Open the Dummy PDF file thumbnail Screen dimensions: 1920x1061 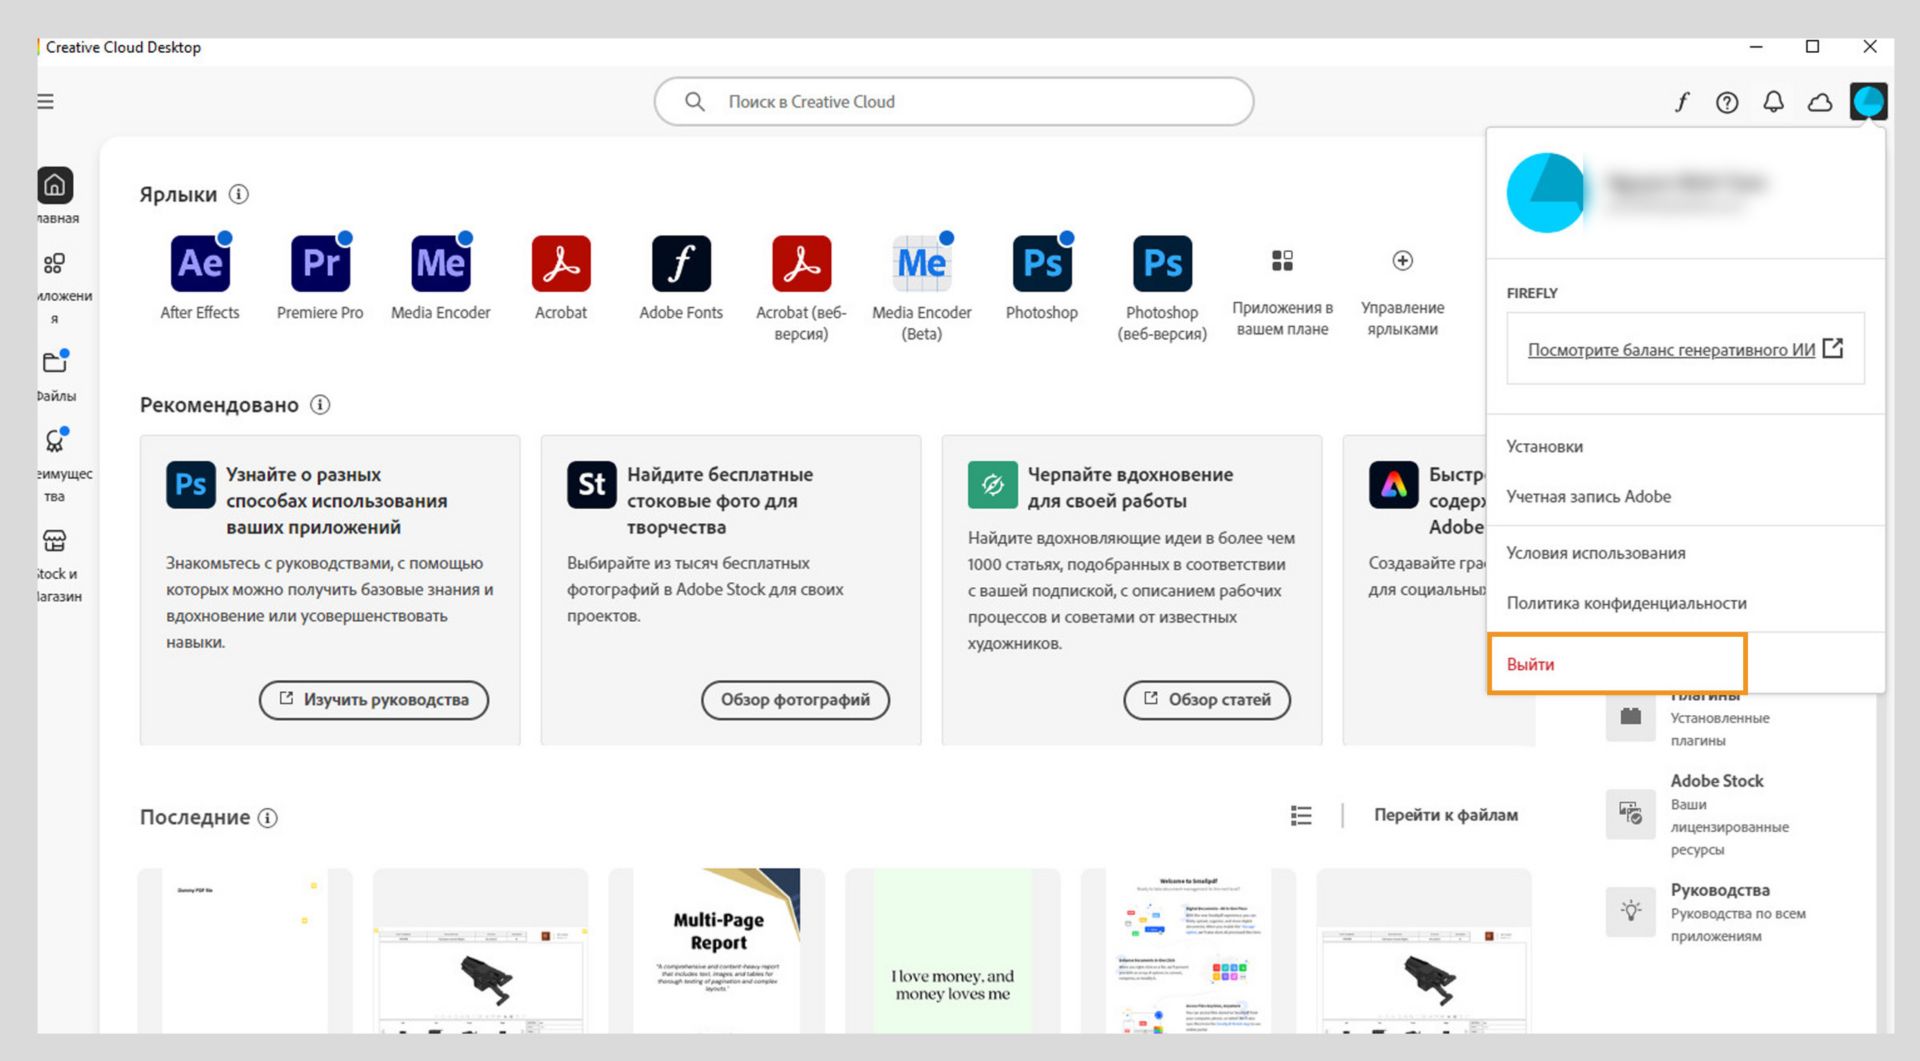[x=245, y=950]
